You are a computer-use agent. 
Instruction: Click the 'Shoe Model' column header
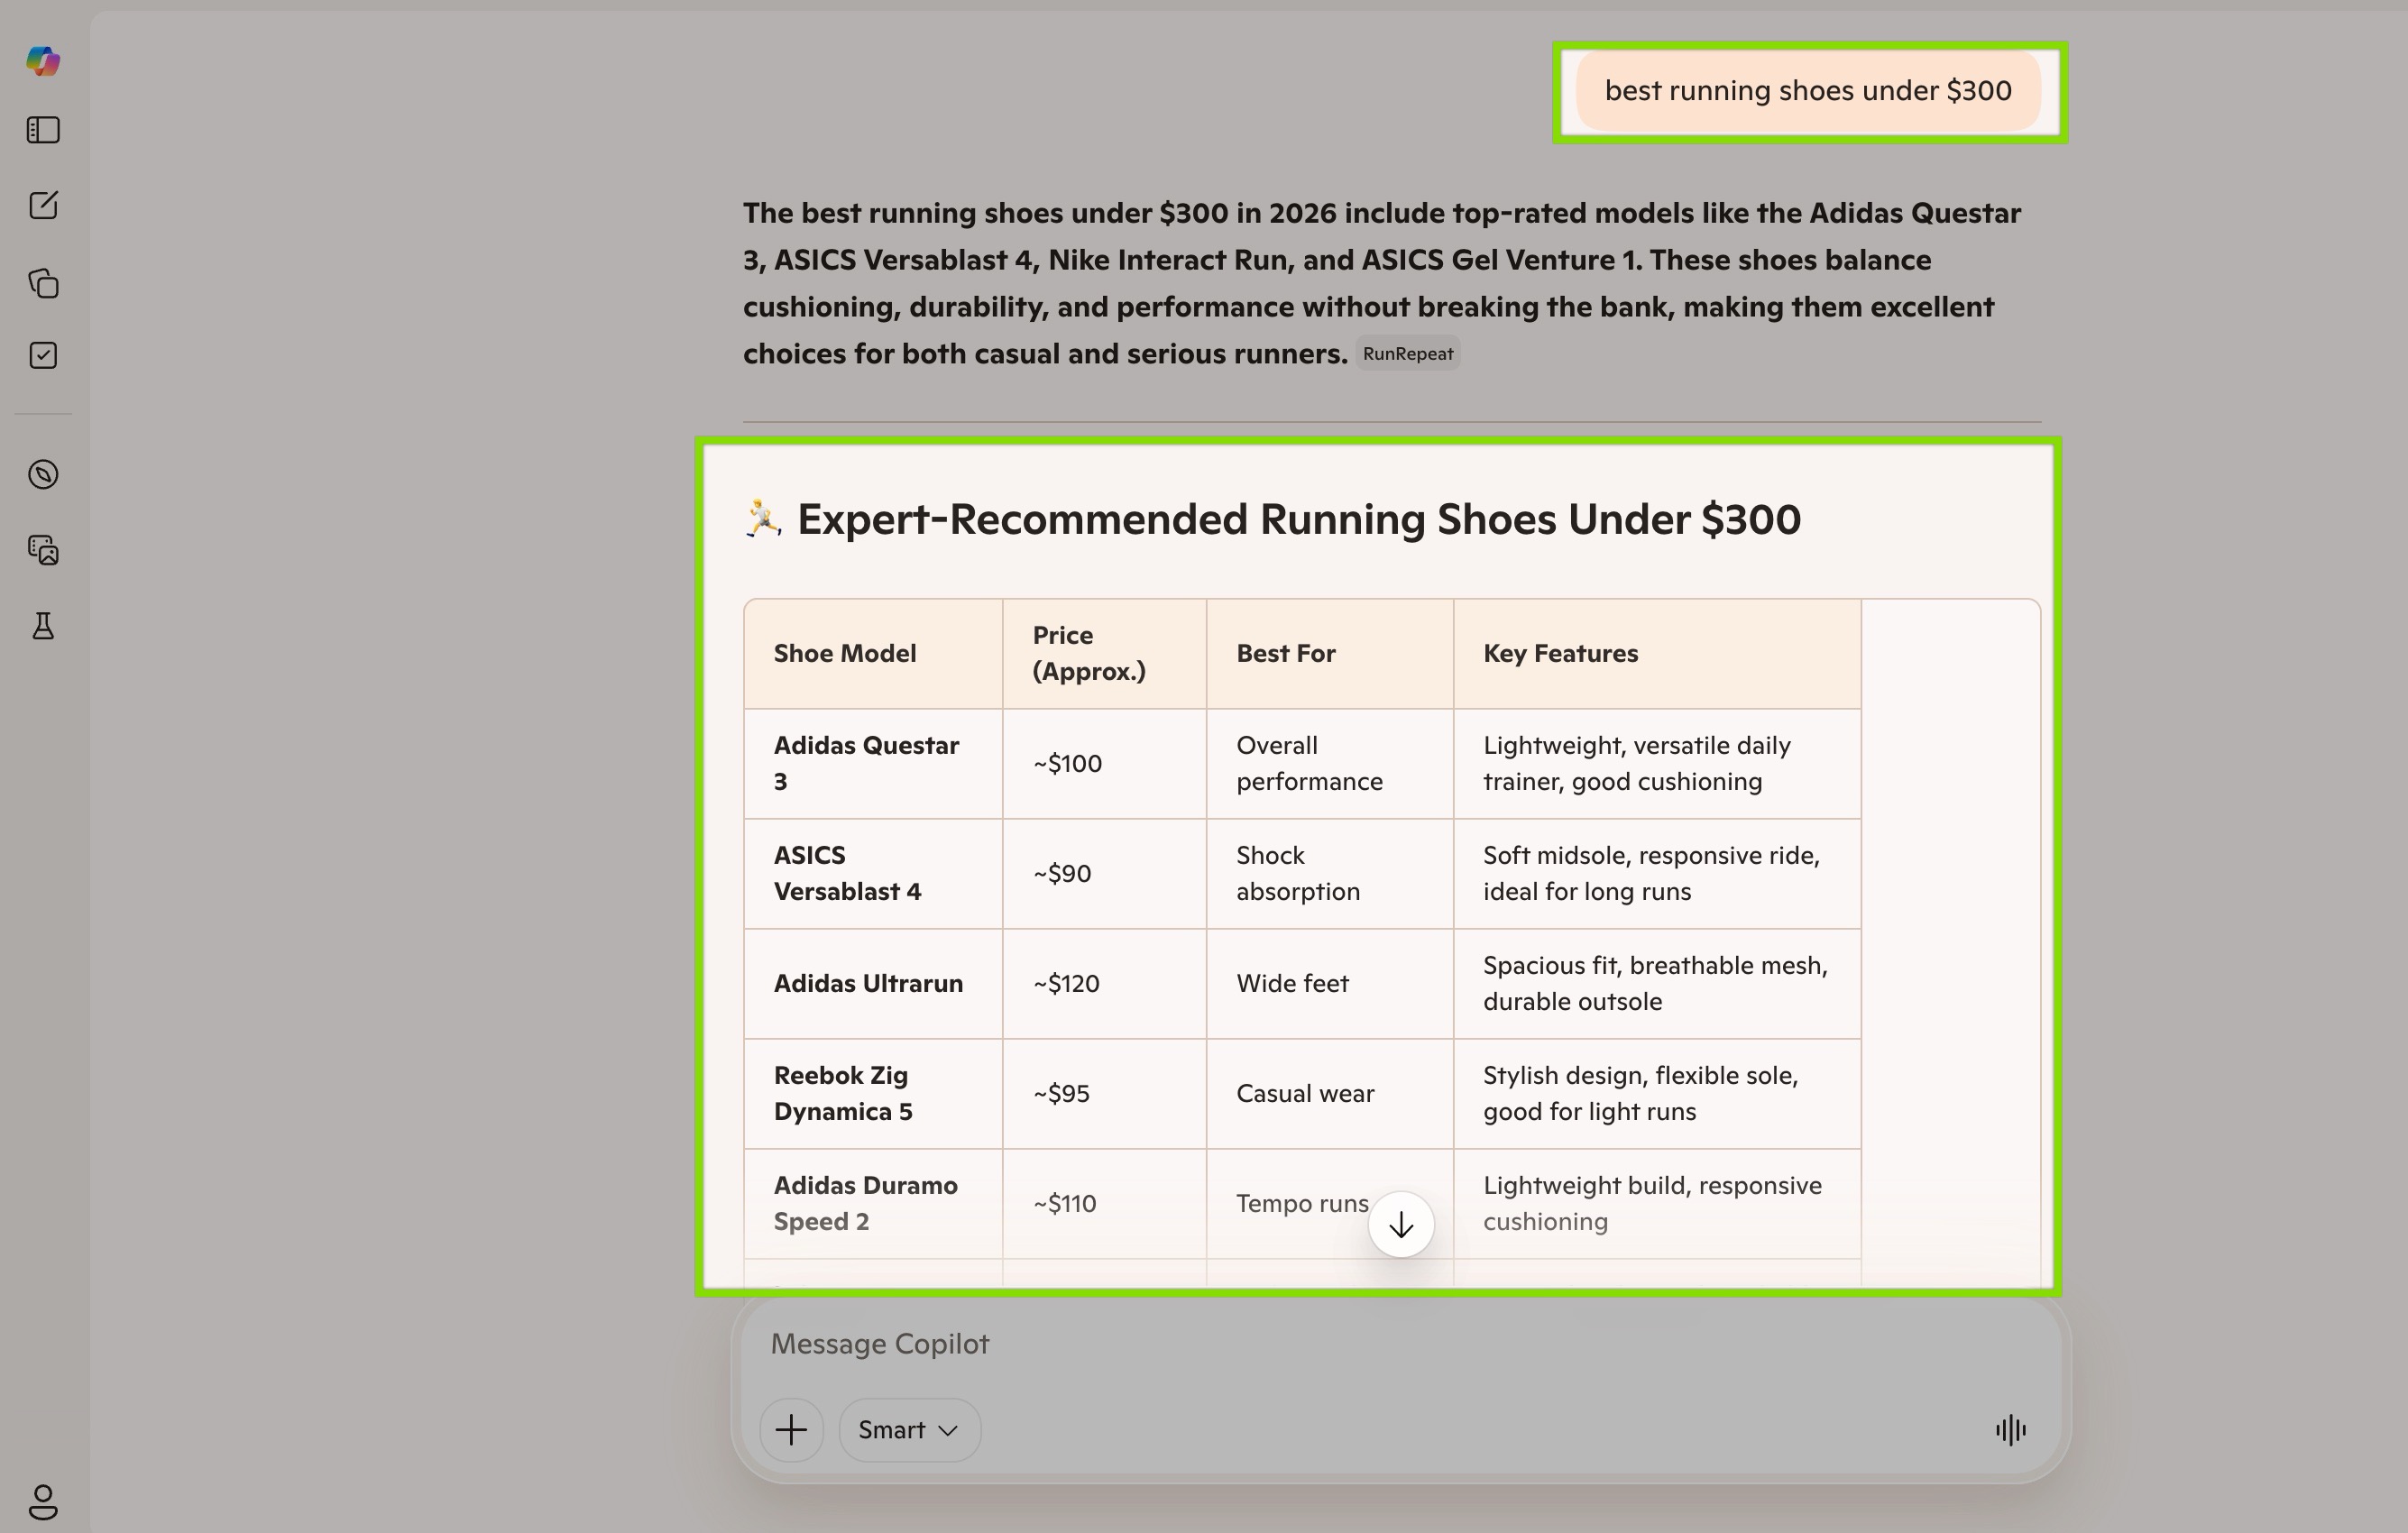(873, 654)
